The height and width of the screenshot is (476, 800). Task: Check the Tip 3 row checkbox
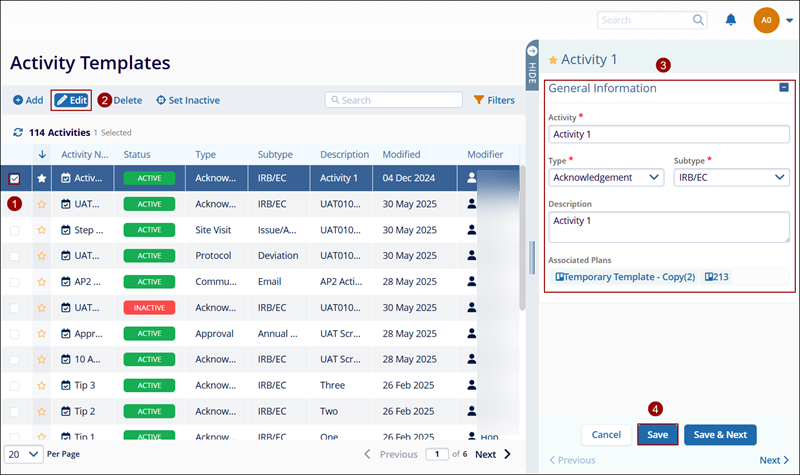(14, 385)
